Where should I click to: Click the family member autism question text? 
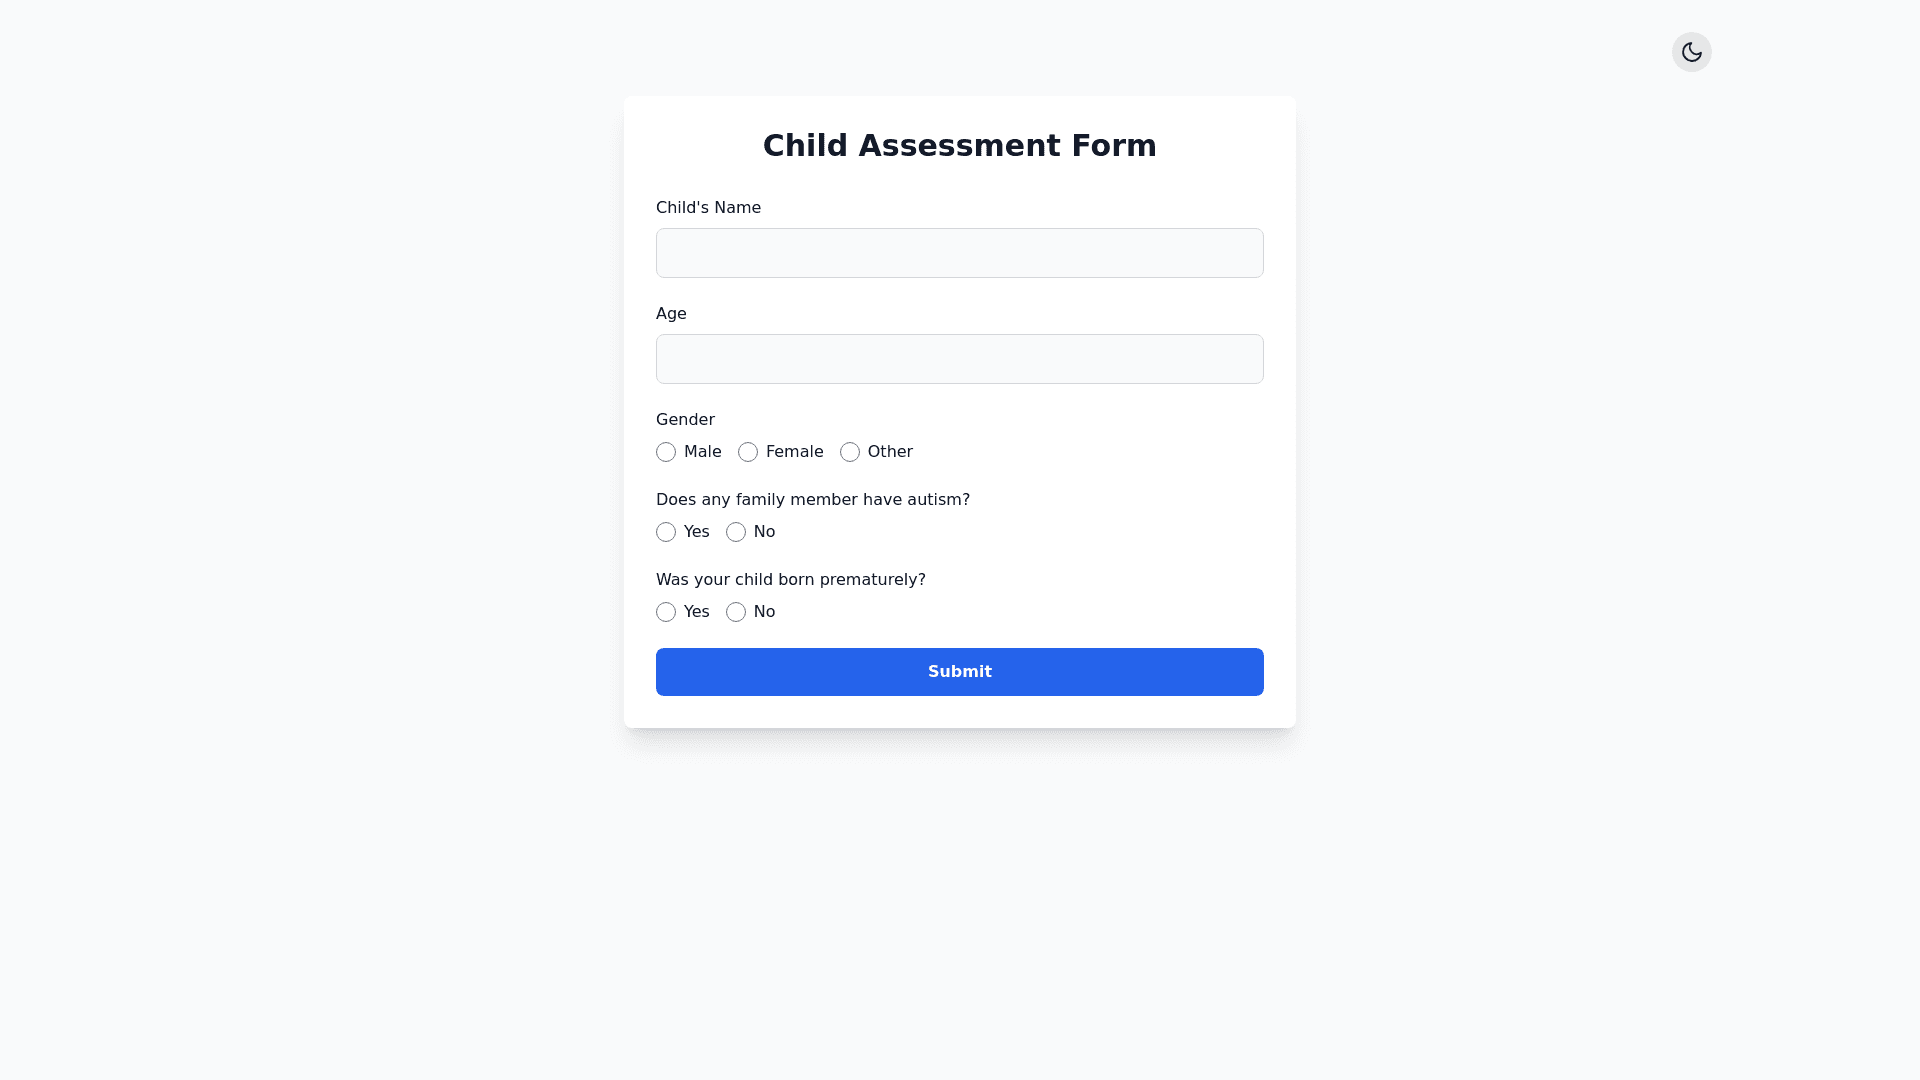[x=812, y=500]
